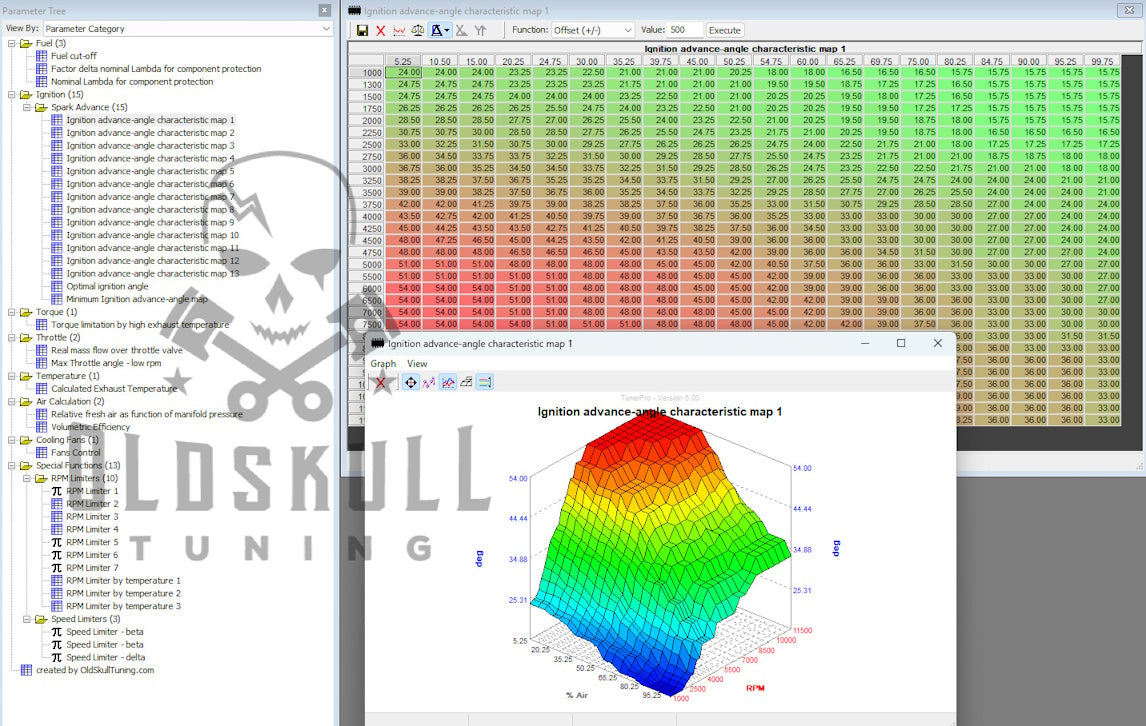1146x726 pixels.
Task: Click the red X cancel icon in the map toolbar
Action: 380,31
